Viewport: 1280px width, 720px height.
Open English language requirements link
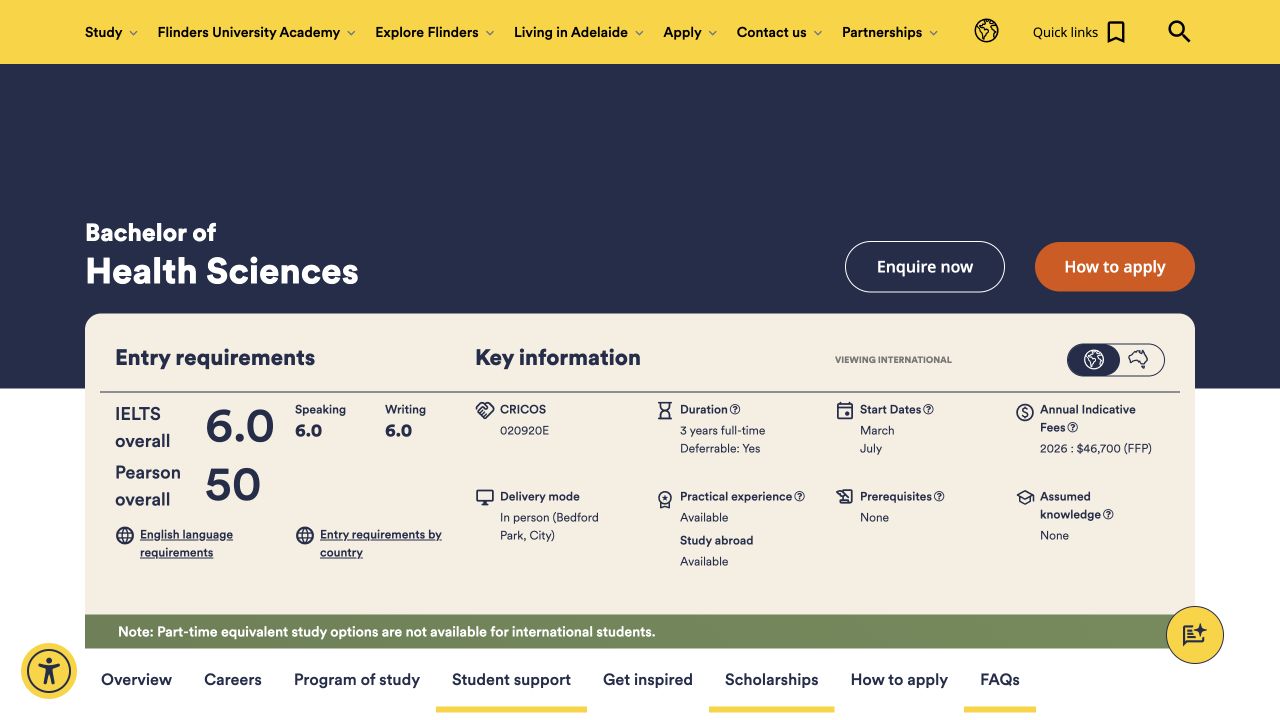coord(186,544)
